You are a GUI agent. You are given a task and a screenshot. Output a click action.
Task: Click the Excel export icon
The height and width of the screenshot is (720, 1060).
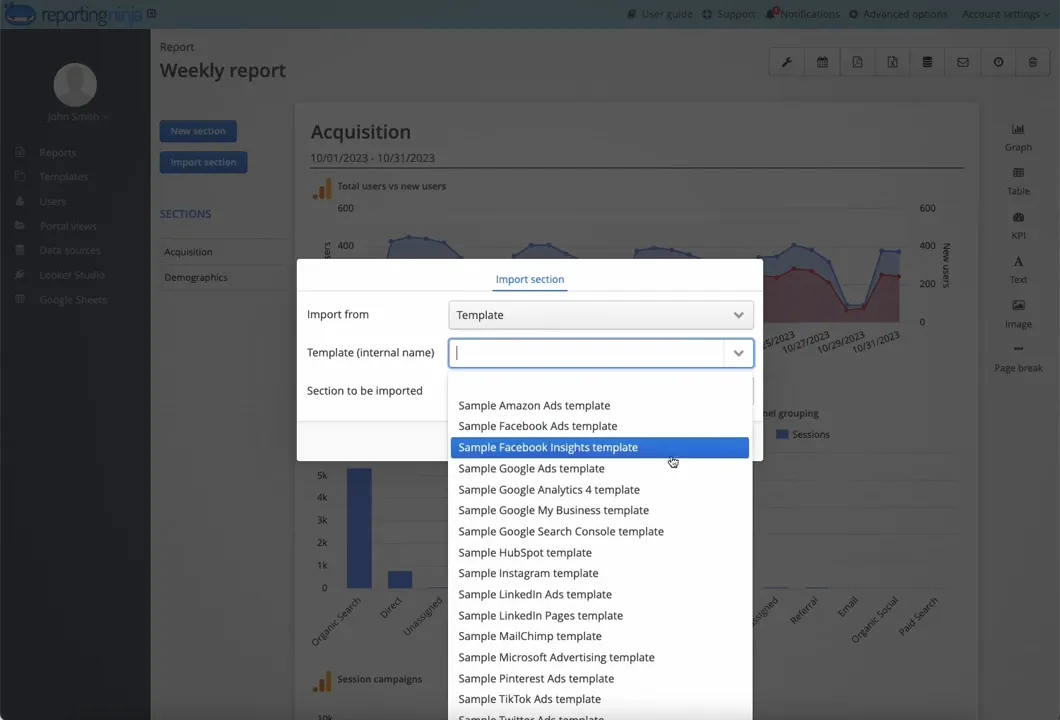(892, 62)
